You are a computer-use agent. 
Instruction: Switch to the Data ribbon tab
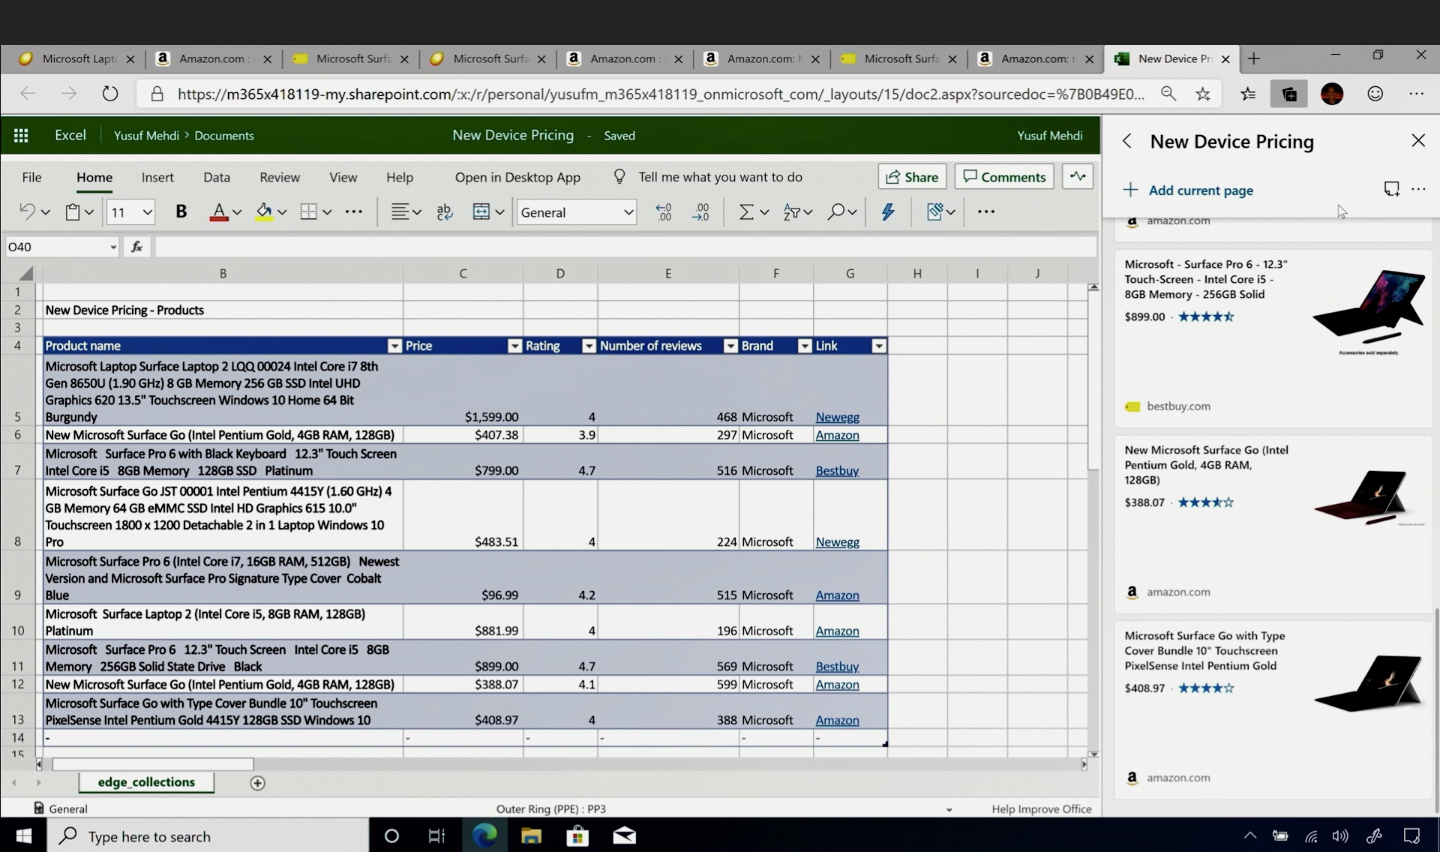pyautogui.click(x=216, y=177)
